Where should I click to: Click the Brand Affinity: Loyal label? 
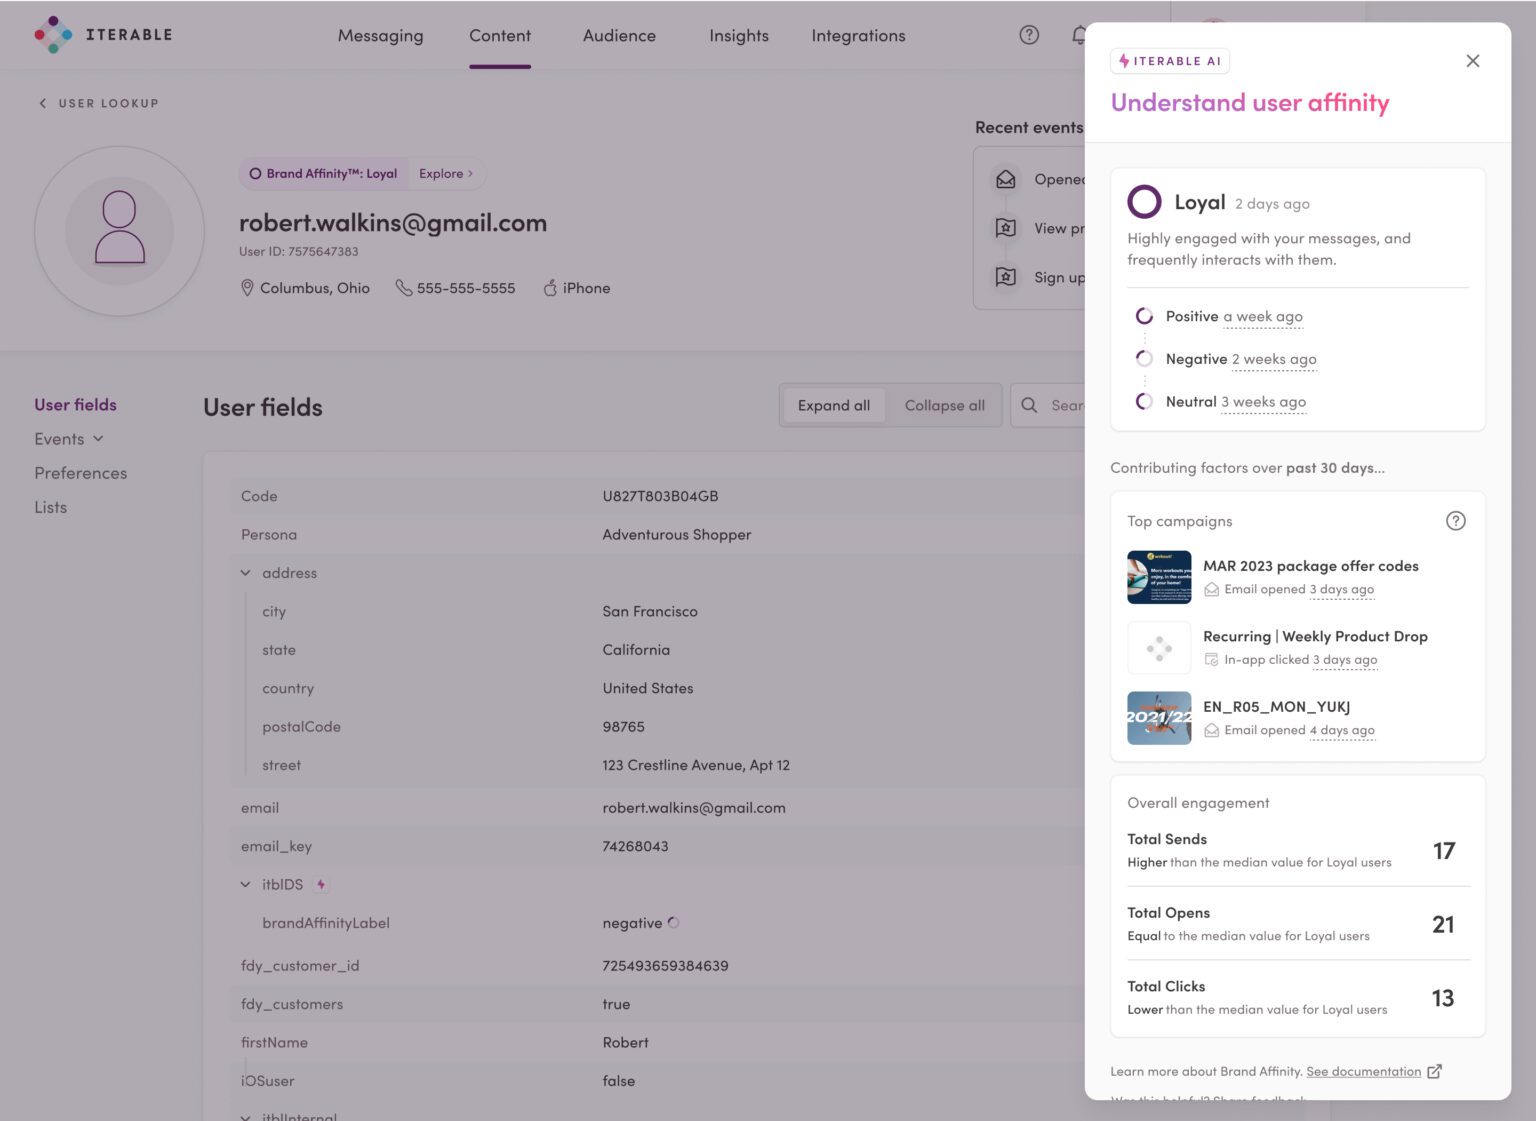pyautogui.click(x=323, y=174)
